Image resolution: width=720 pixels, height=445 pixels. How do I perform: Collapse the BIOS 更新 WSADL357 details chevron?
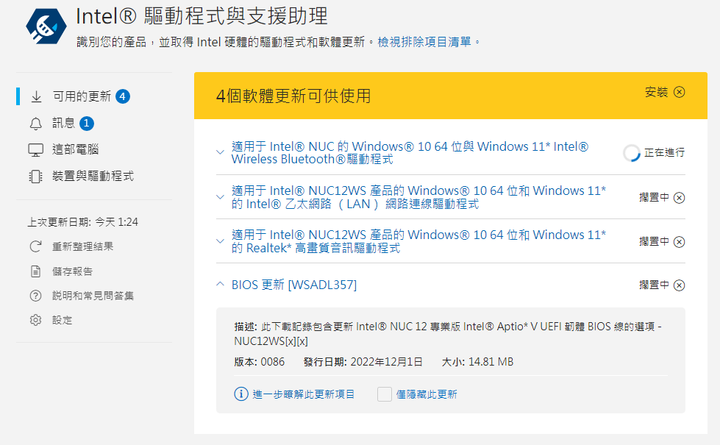(220, 284)
